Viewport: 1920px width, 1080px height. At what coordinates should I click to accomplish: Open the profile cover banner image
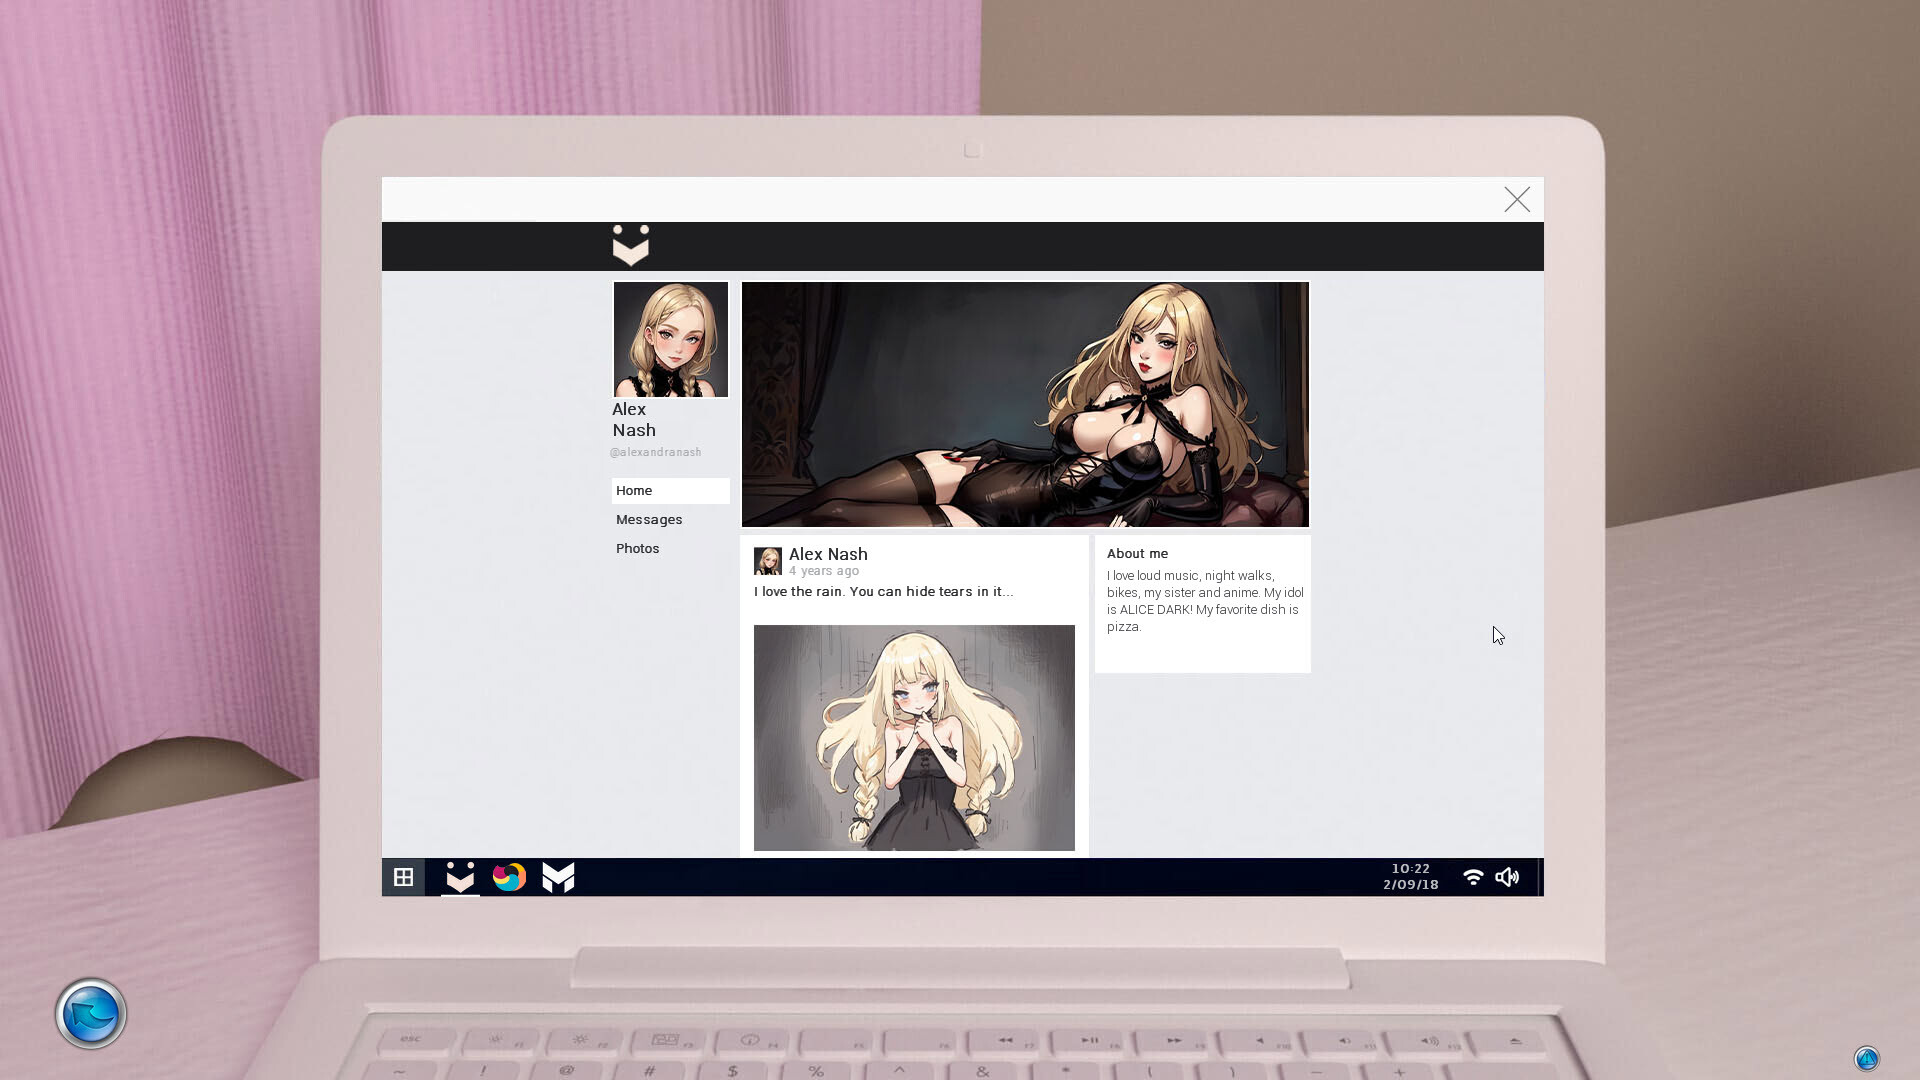(1024, 404)
